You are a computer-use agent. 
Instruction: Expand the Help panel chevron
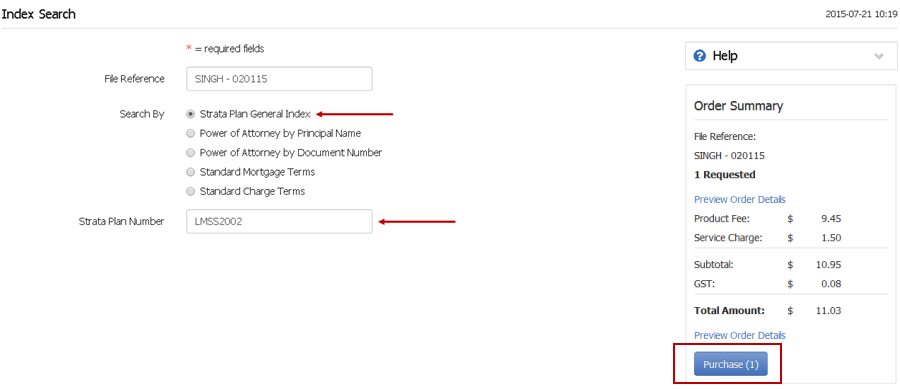click(879, 56)
